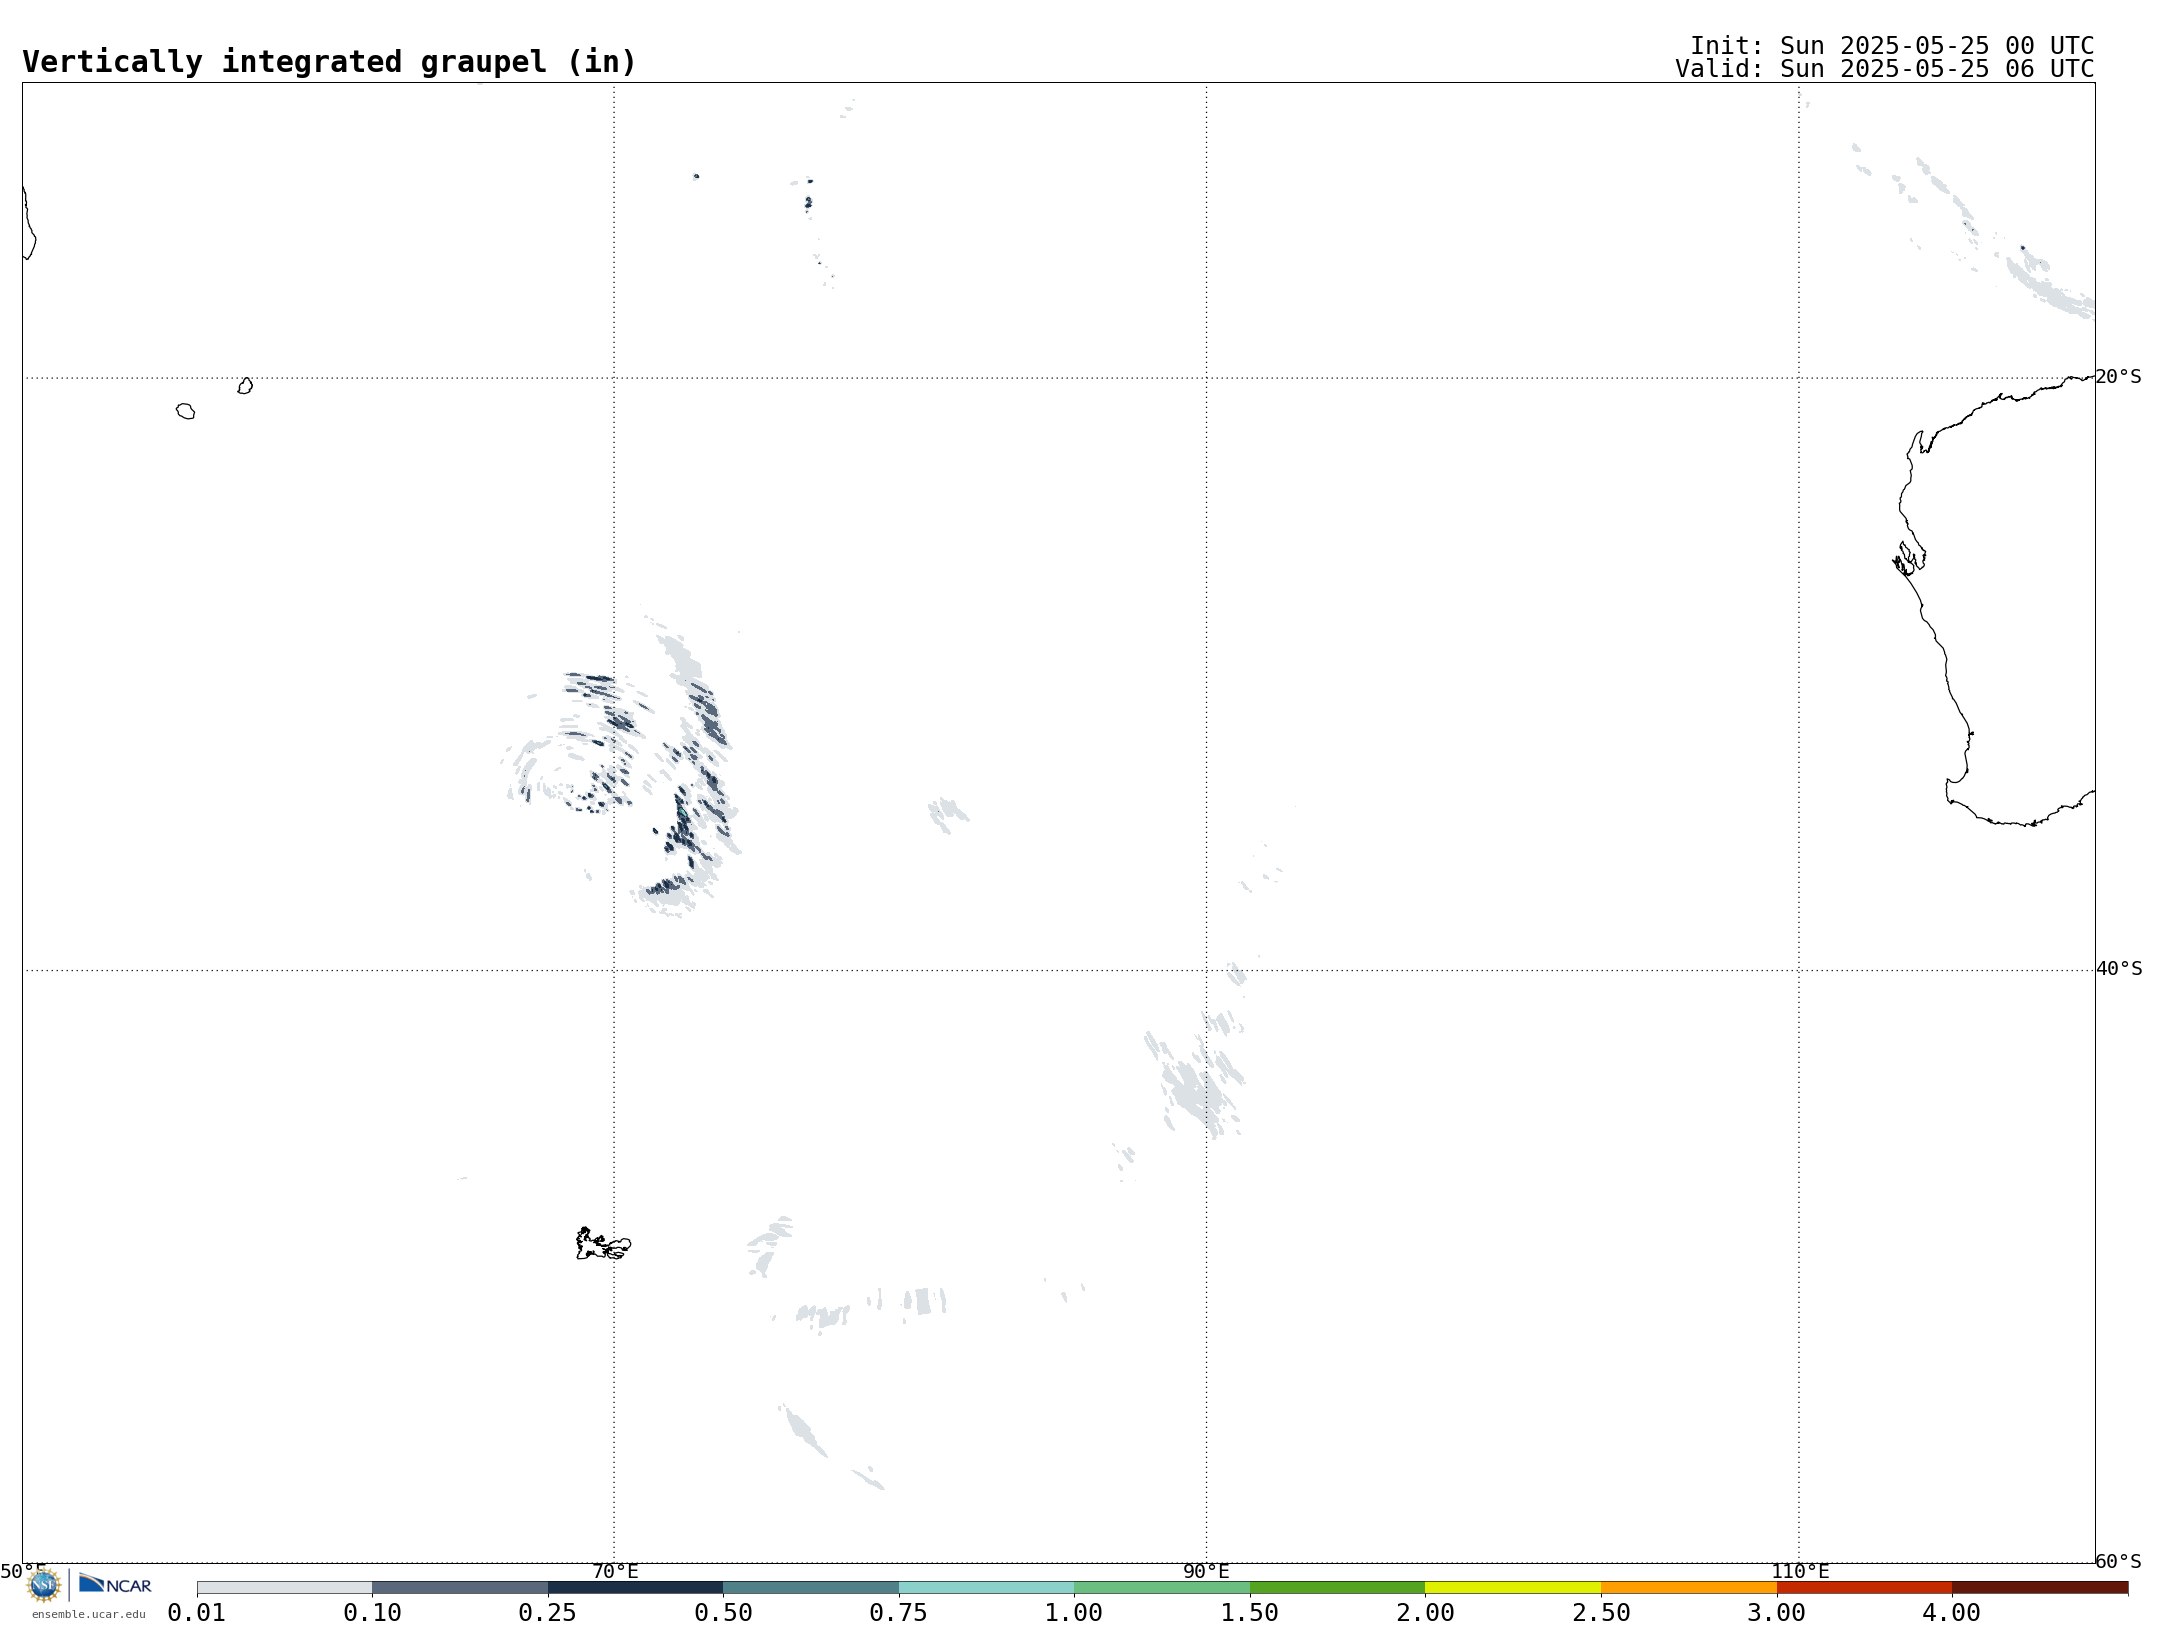Click the title 'Vertically integrated graupel (in)'
Image resolution: width=2160 pixels, height=1626 pixels.
coord(329,62)
